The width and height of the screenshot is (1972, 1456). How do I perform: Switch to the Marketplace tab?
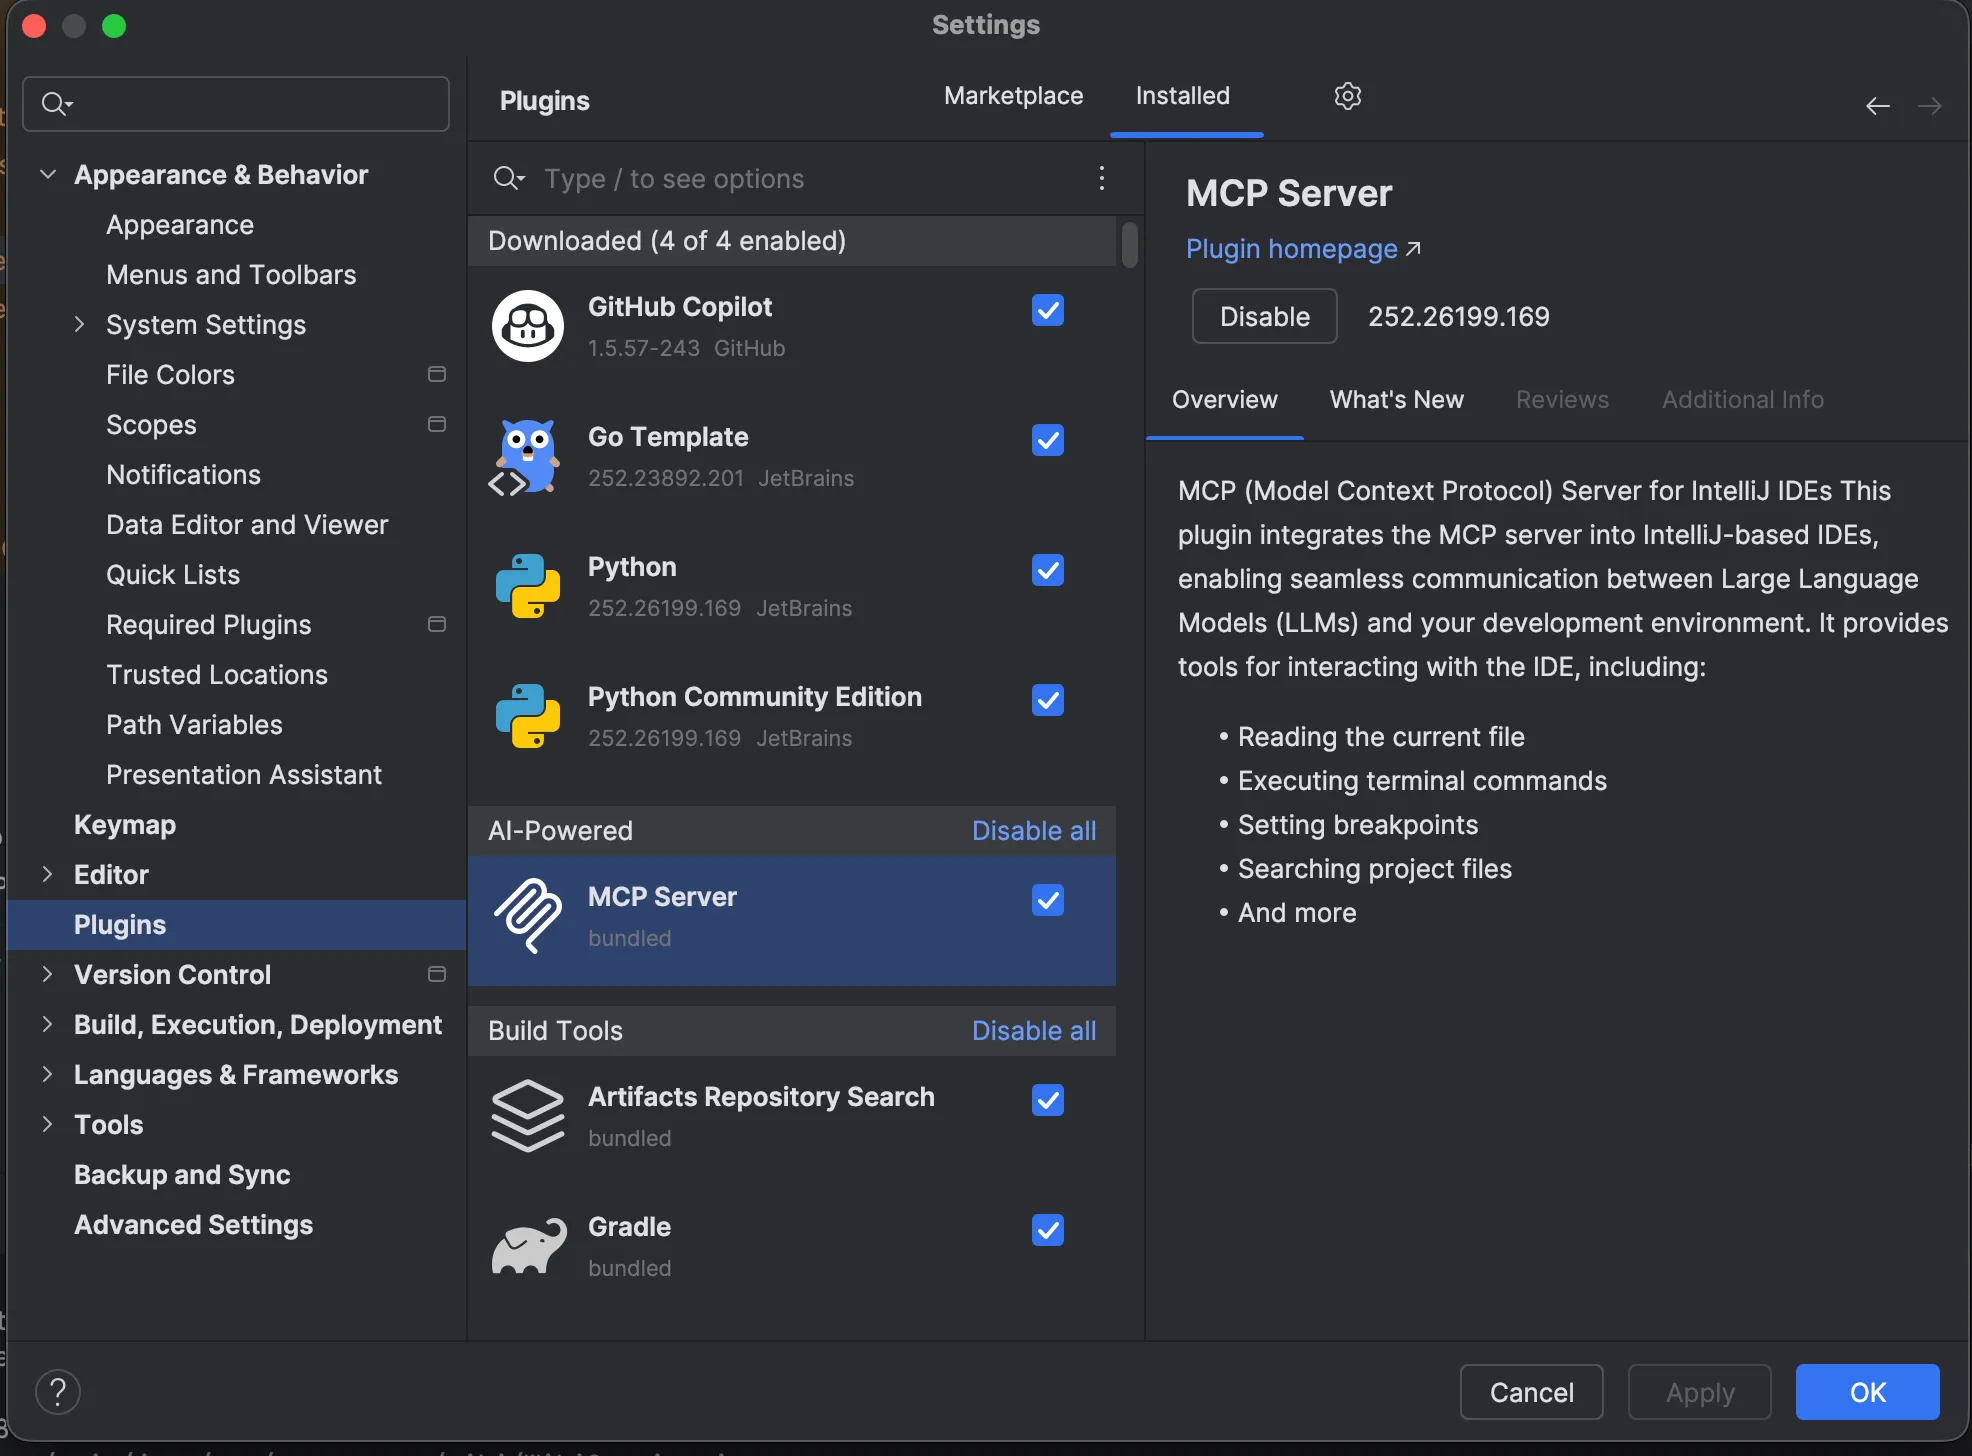(x=1013, y=96)
